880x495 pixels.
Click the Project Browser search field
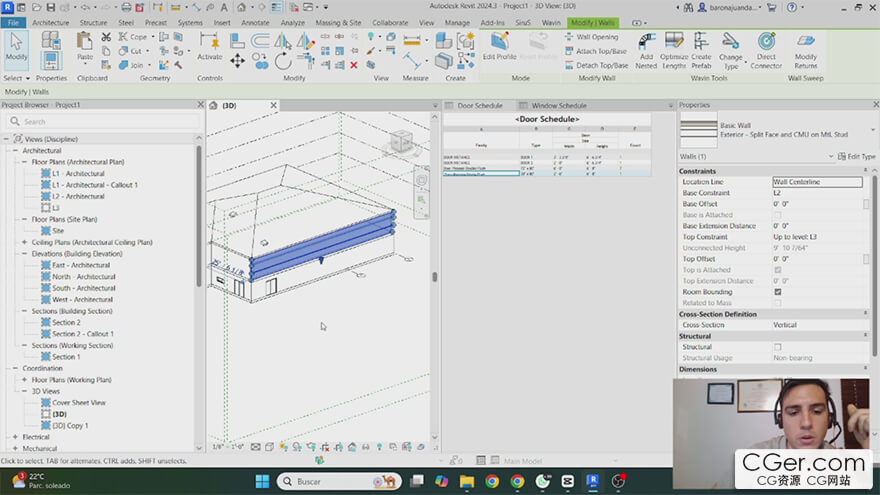98,122
